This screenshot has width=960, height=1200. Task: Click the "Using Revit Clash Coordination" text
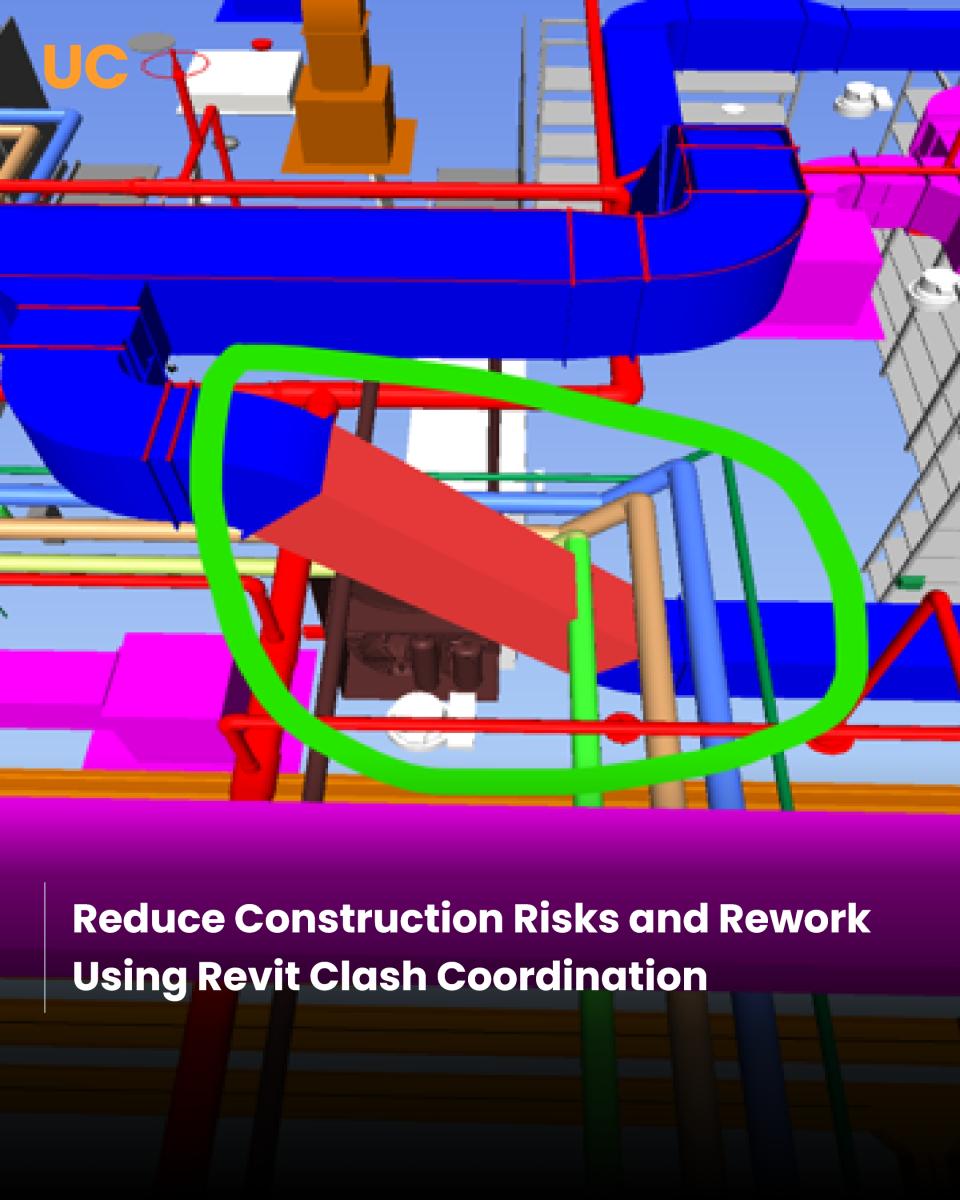(390, 975)
